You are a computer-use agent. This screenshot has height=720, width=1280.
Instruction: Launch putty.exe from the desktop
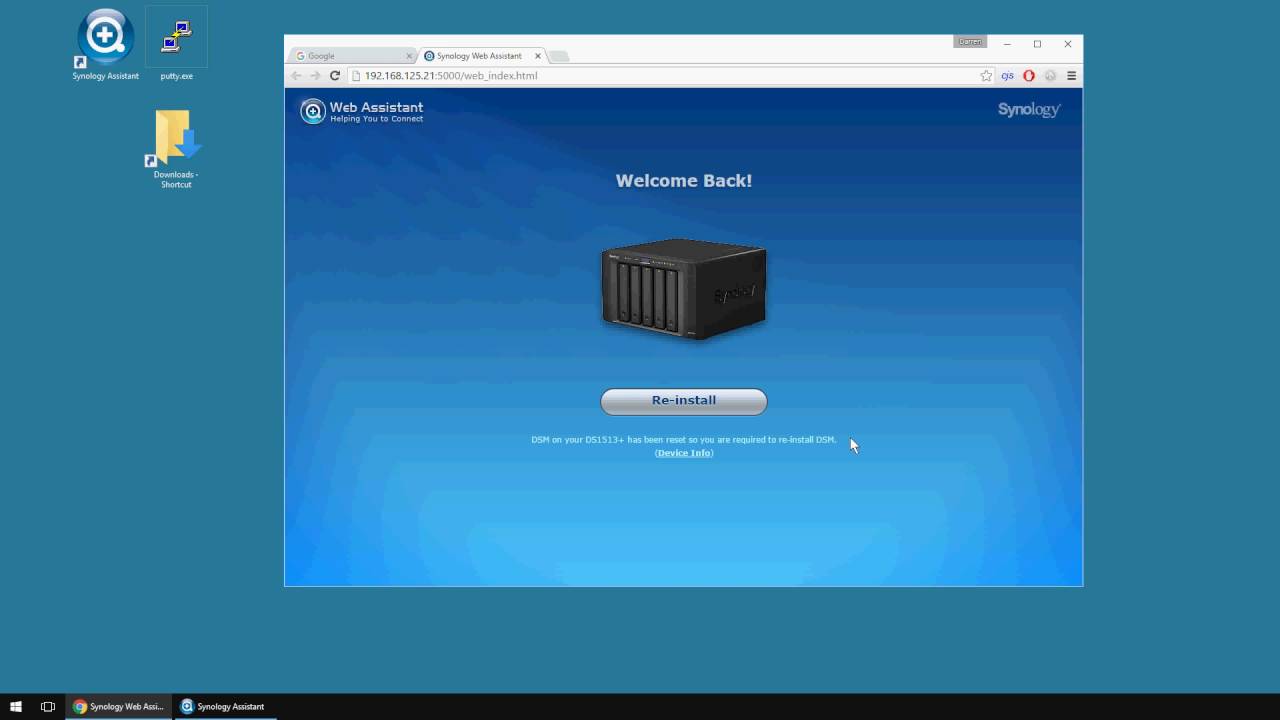pos(176,44)
